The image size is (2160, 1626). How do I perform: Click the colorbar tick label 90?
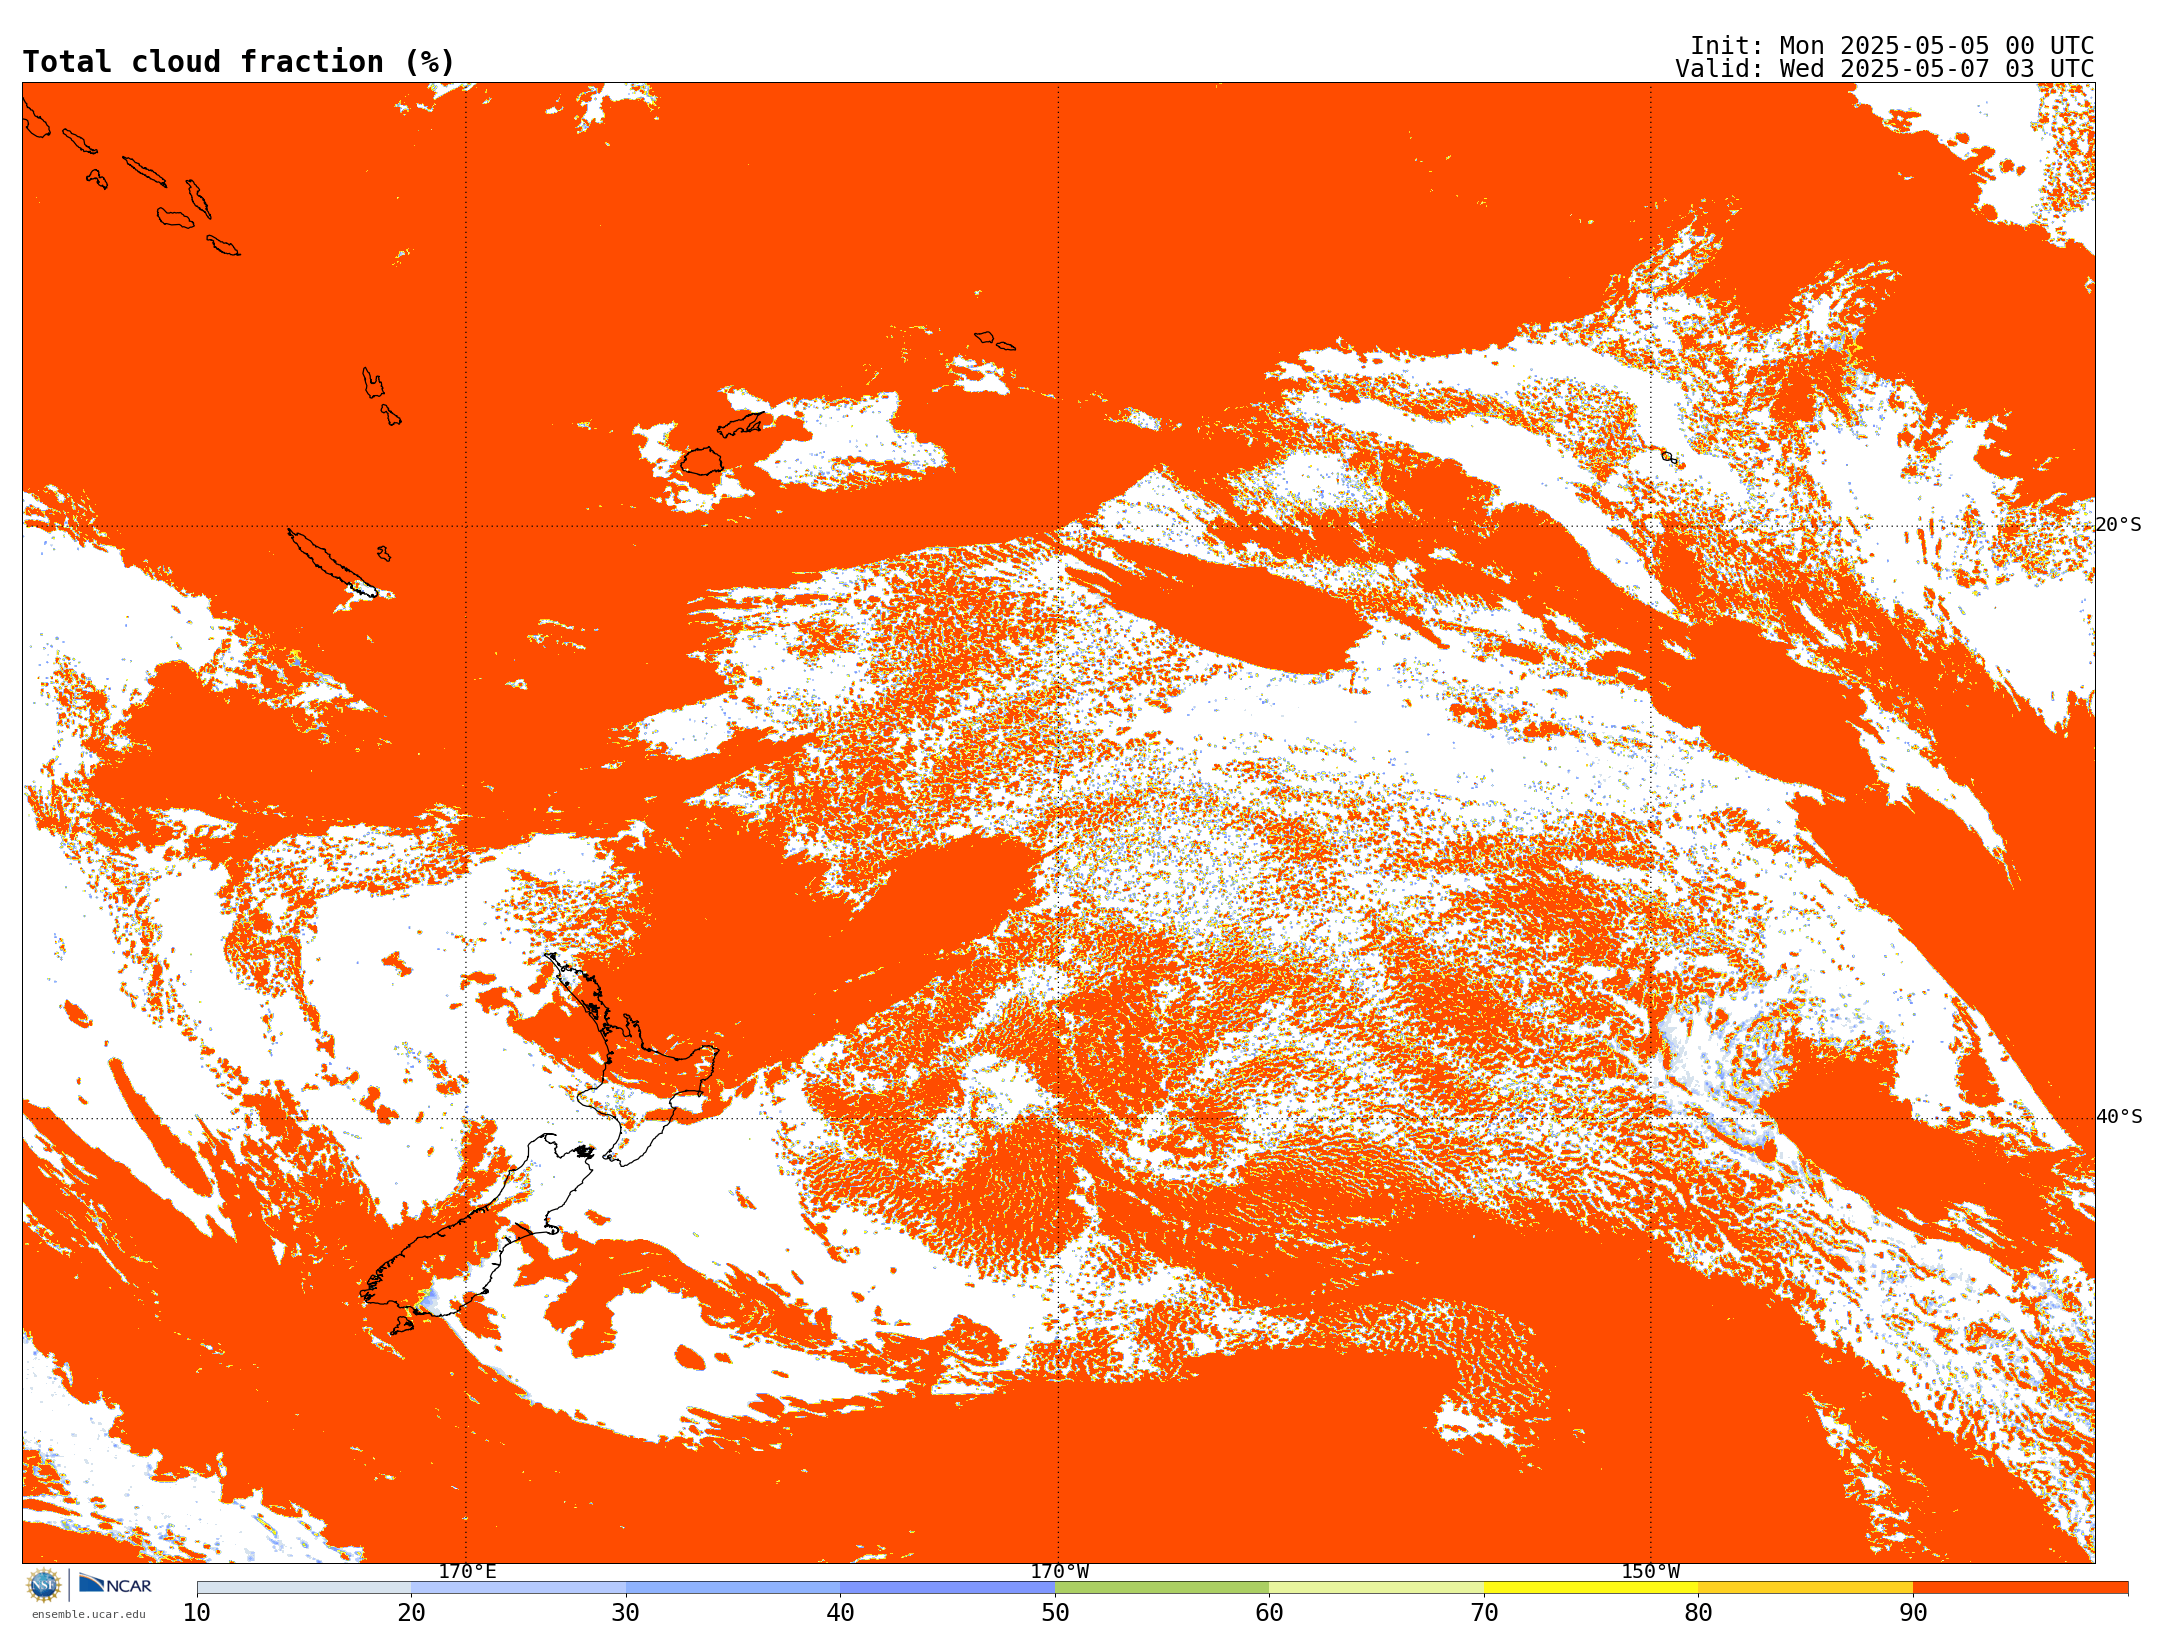point(1913,1613)
